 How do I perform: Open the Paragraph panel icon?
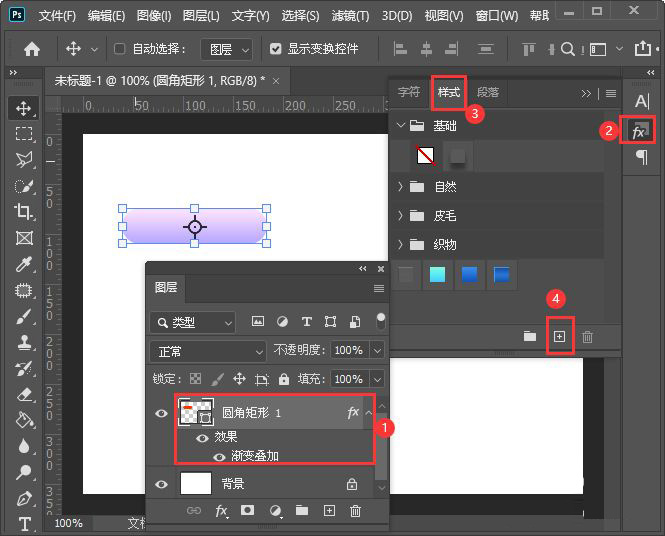coord(642,157)
